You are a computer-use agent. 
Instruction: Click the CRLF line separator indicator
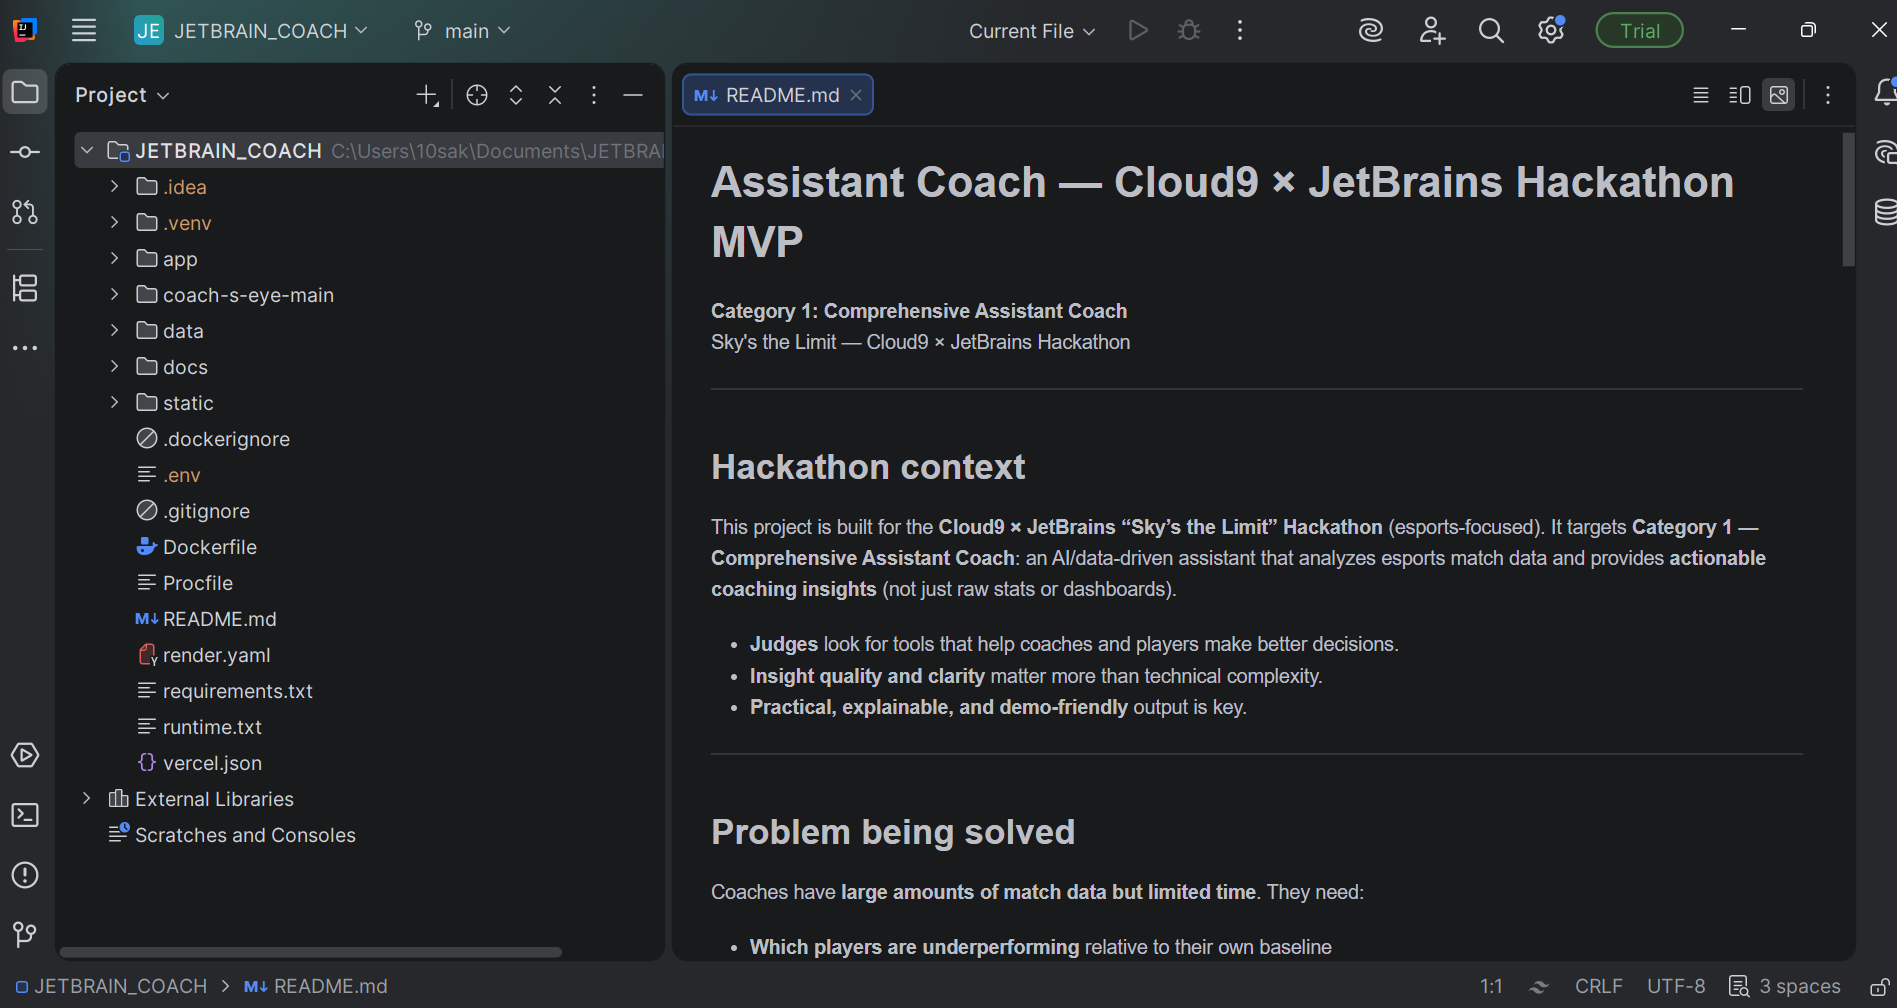click(1598, 986)
